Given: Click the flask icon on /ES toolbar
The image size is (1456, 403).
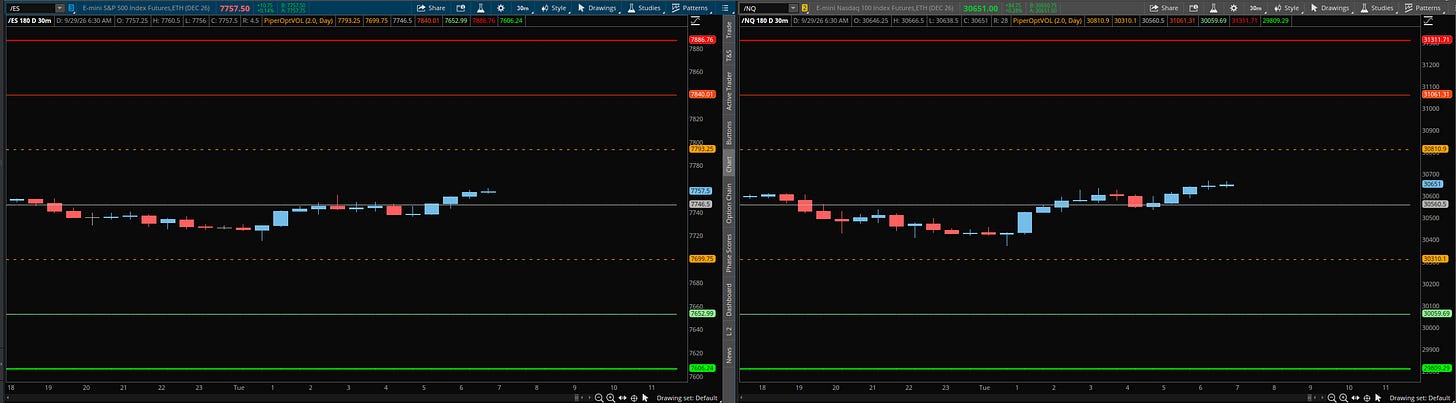Looking at the screenshot, I should 481,8.
